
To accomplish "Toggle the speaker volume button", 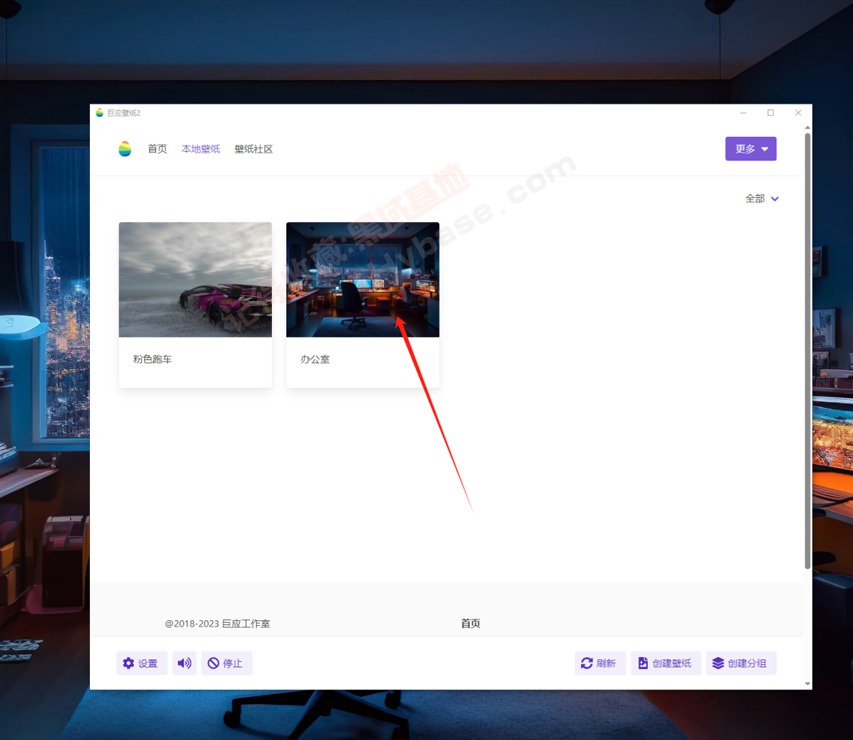I will 184,663.
